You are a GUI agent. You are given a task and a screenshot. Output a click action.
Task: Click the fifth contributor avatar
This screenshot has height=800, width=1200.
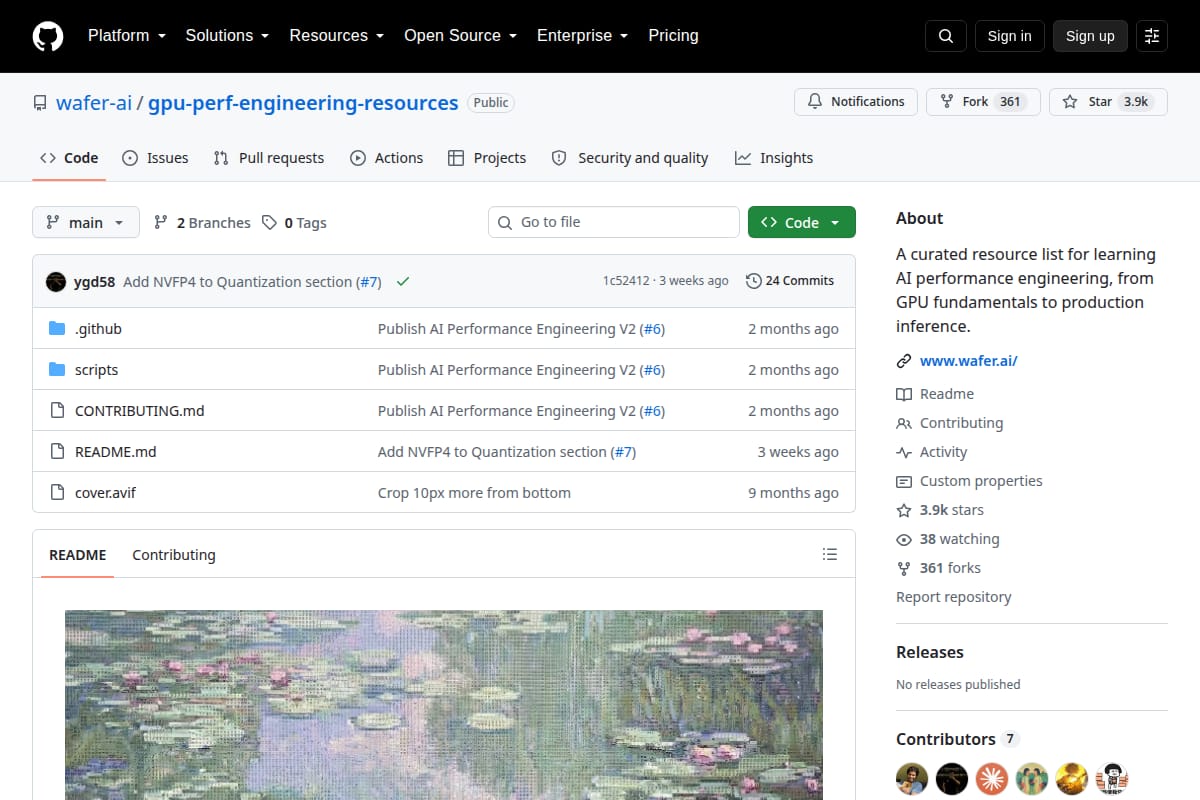click(x=1072, y=778)
